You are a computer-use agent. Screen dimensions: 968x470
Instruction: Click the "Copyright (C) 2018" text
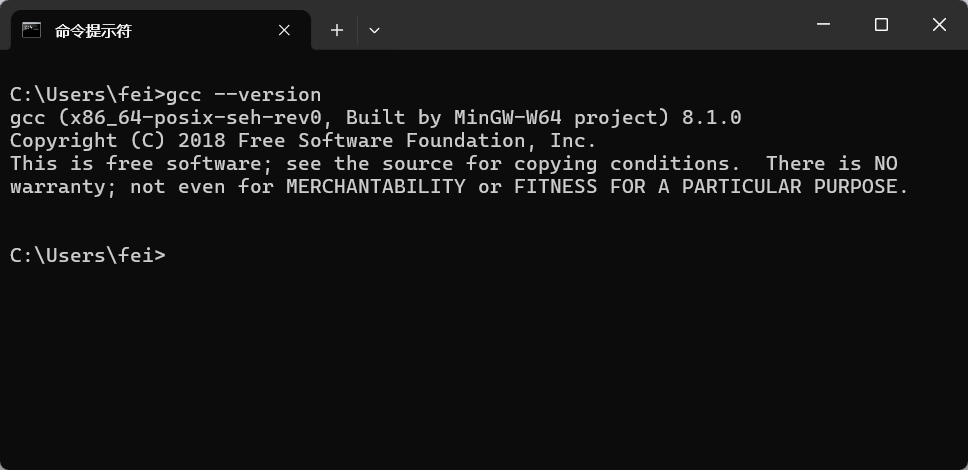(118, 141)
